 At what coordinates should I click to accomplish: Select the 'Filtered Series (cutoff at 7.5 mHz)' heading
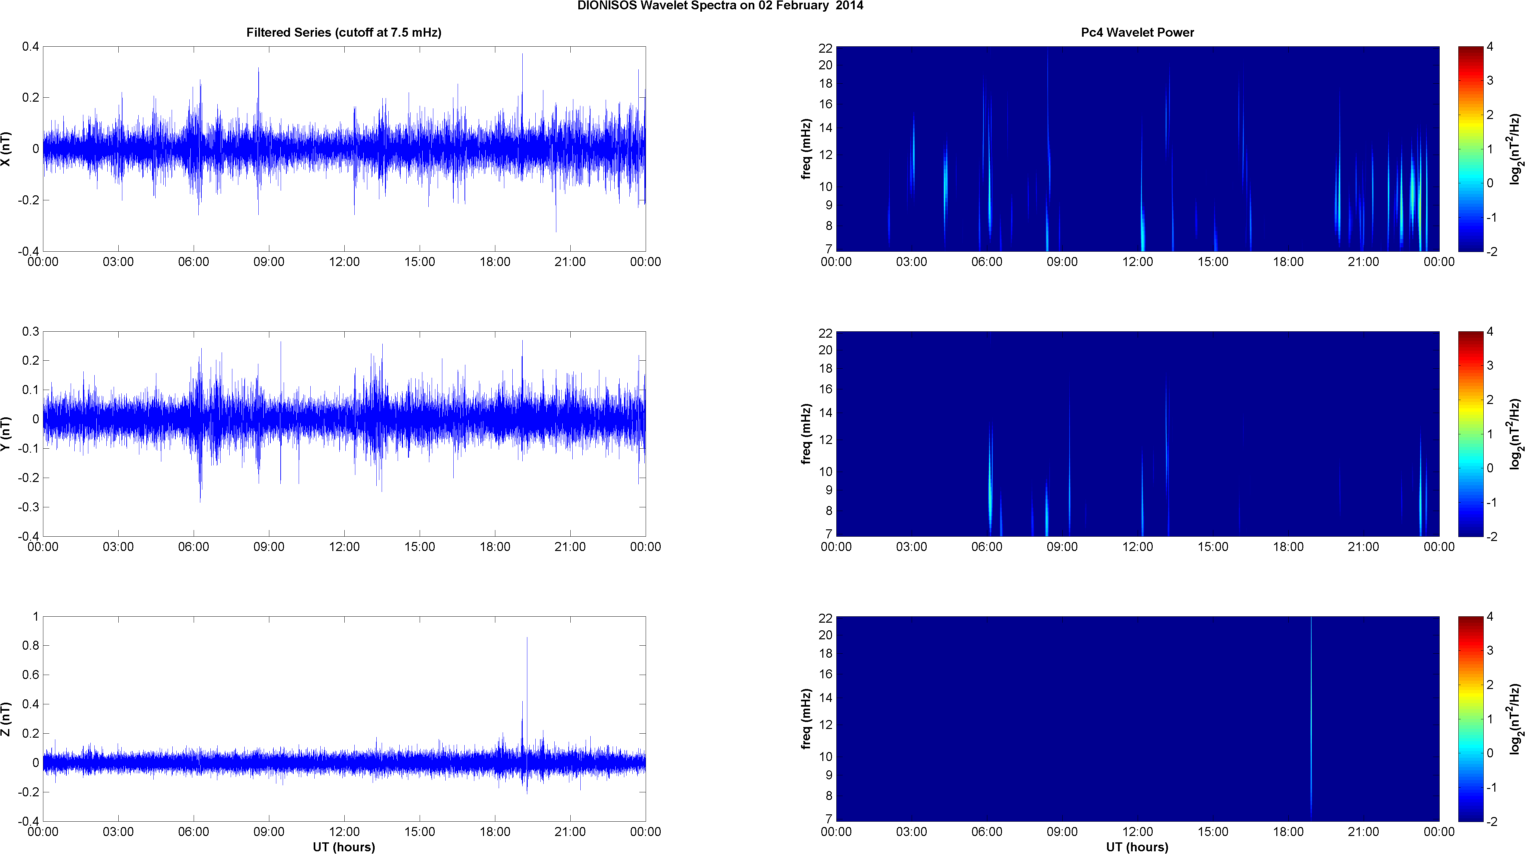point(344,33)
